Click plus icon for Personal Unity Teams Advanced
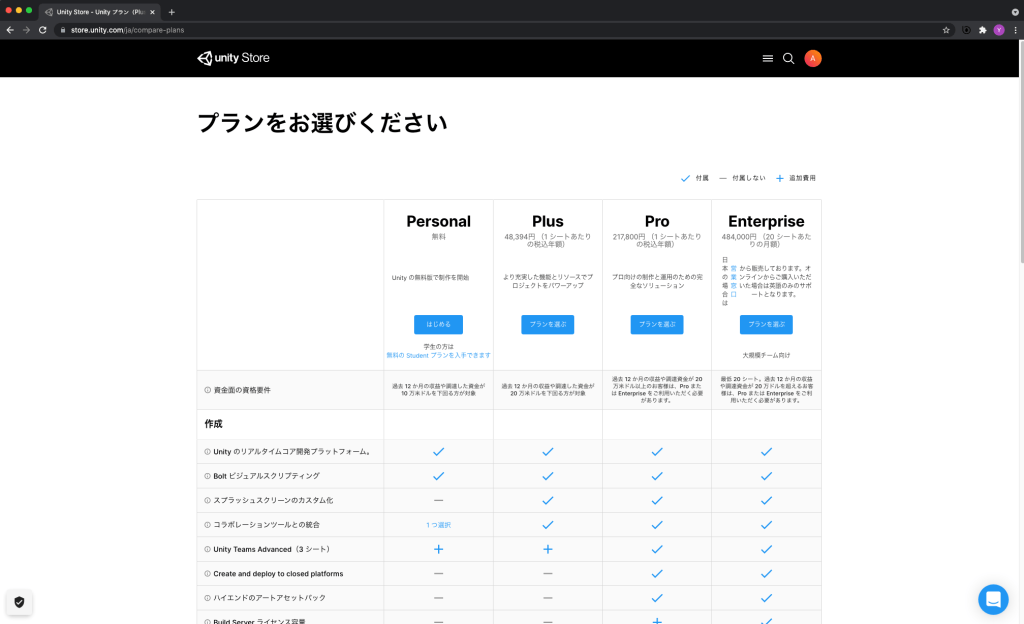1024x624 pixels. (x=438, y=550)
